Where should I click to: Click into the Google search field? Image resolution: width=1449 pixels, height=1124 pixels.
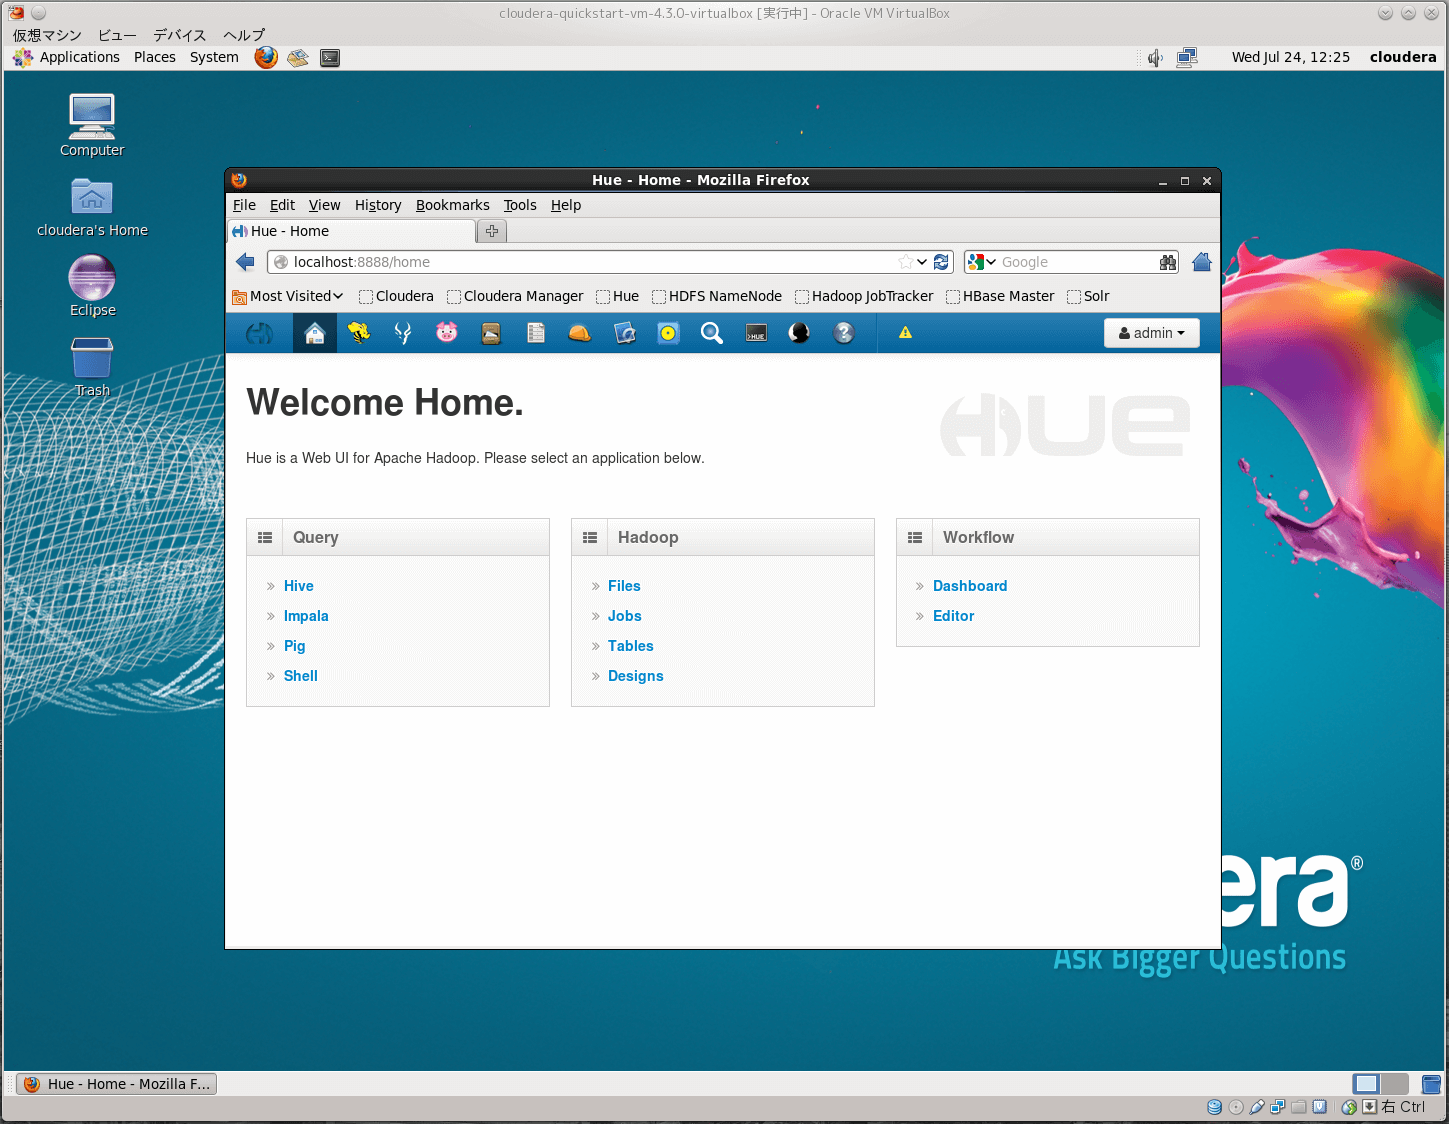tap(1078, 262)
